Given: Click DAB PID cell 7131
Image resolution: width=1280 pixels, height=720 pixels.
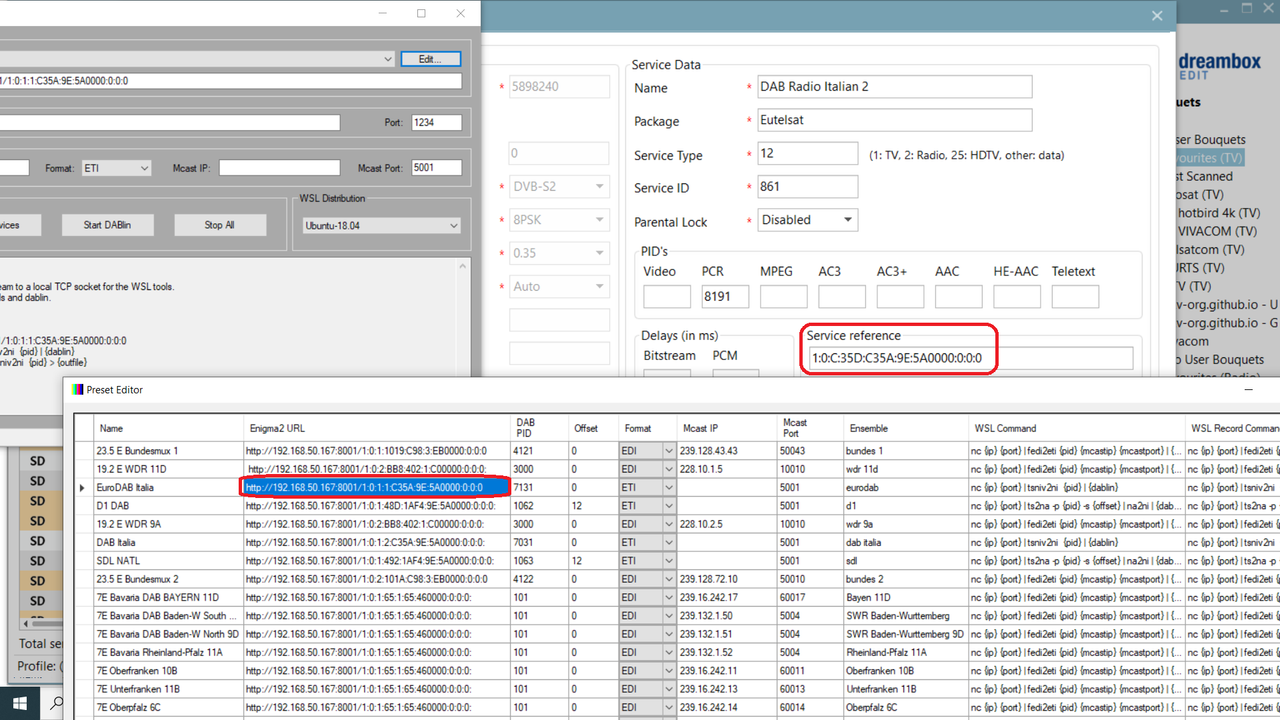Looking at the screenshot, I should [538, 488].
